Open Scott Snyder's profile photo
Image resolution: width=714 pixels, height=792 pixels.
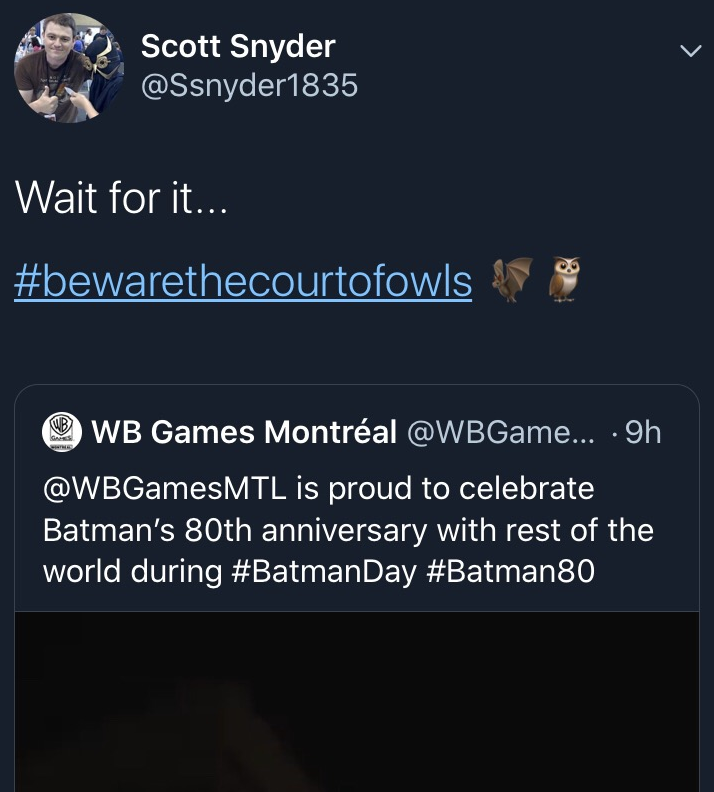(x=68, y=68)
